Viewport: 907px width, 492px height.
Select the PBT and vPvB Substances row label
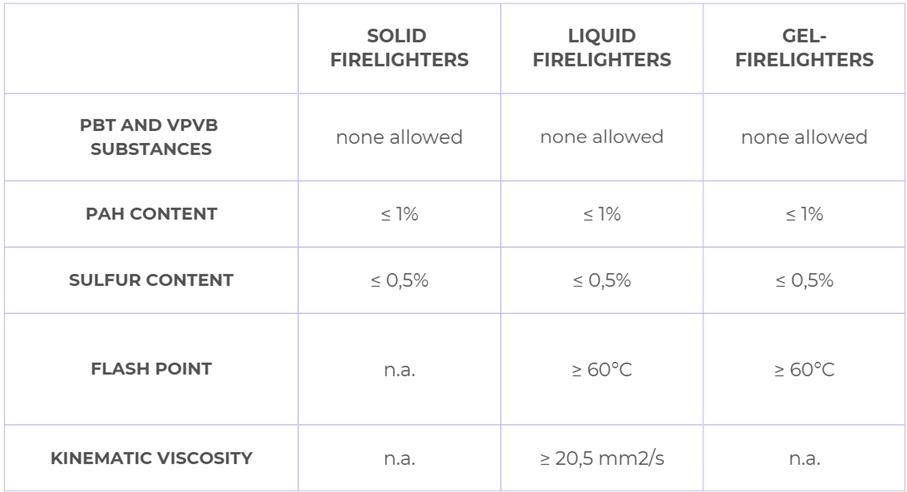pos(150,137)
